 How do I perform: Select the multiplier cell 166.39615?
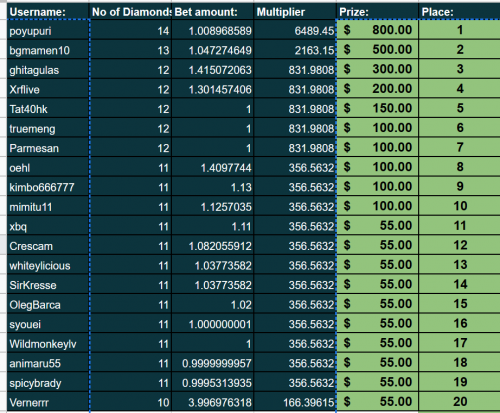click(x=295, y=402)
